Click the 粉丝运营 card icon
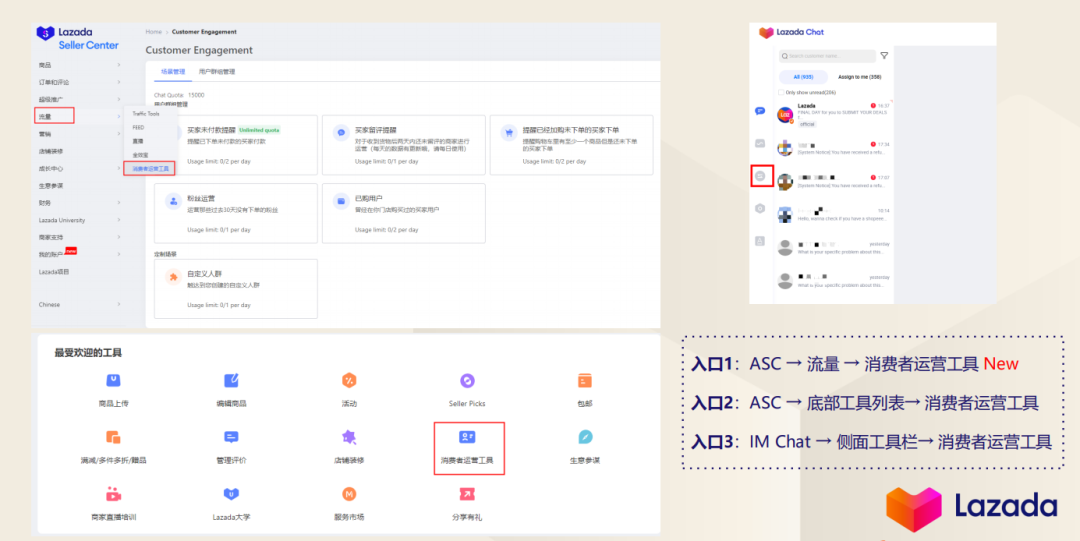The height and width of the screenshot is (541, 1080). click(x=172, y=201)
